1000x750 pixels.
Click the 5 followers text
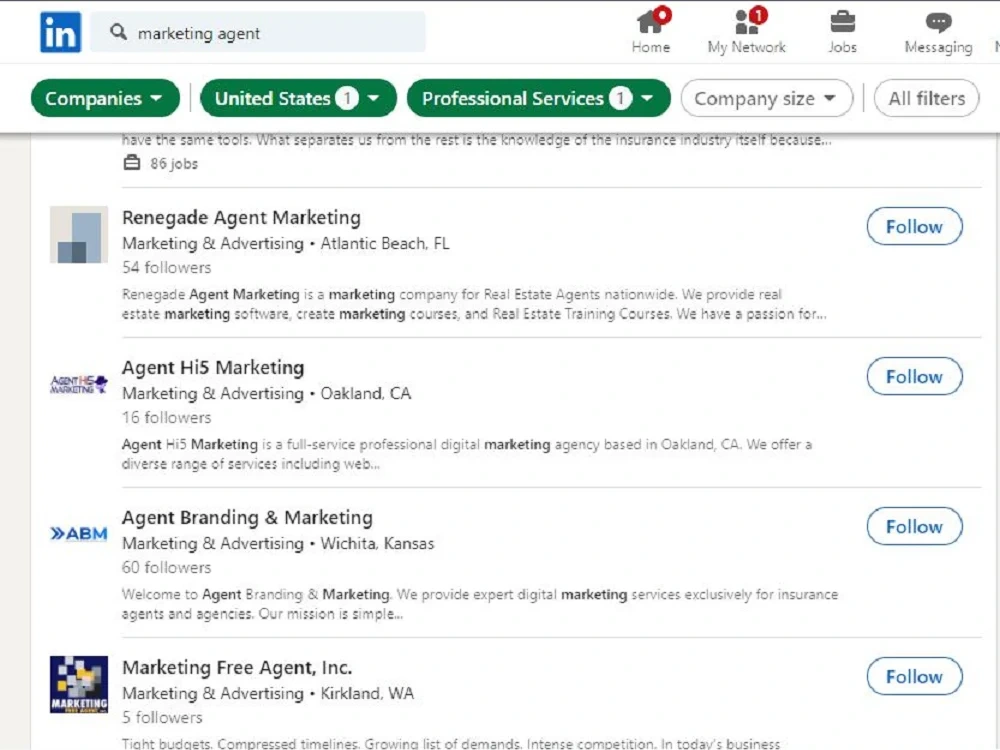pos(162,717)
